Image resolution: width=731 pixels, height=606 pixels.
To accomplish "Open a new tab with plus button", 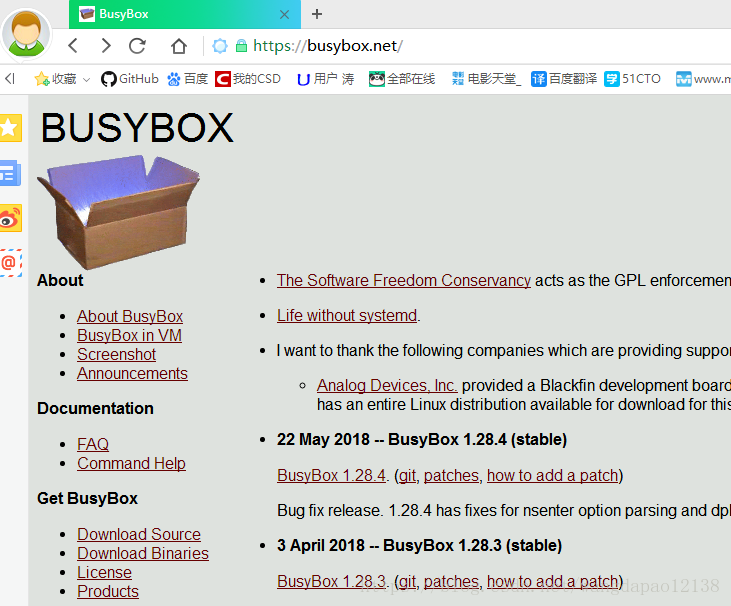I will (317, 14).
